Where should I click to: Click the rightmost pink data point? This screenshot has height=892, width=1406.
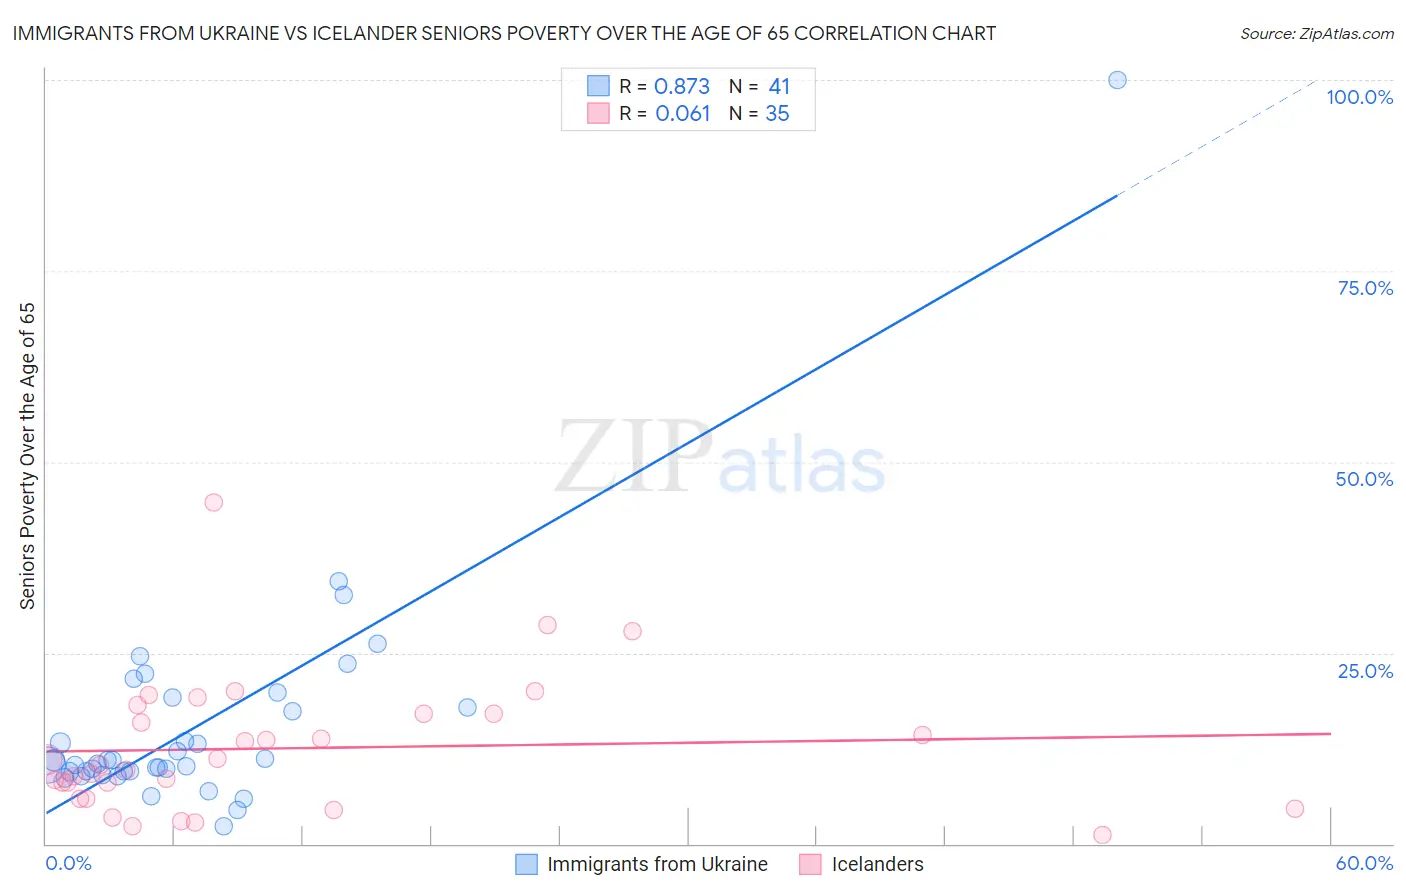(x=1295, y=809)
